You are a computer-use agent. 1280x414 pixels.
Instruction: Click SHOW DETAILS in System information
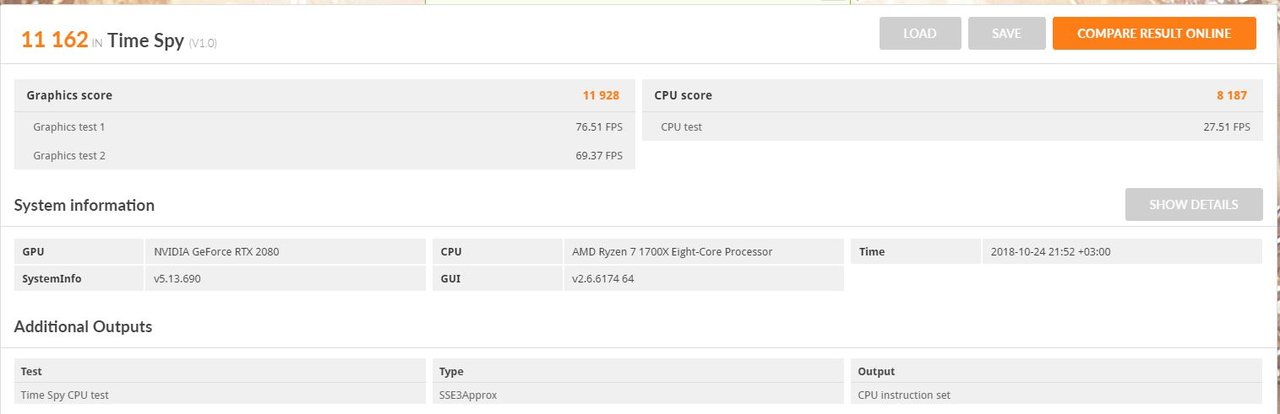click(1193, 205)
